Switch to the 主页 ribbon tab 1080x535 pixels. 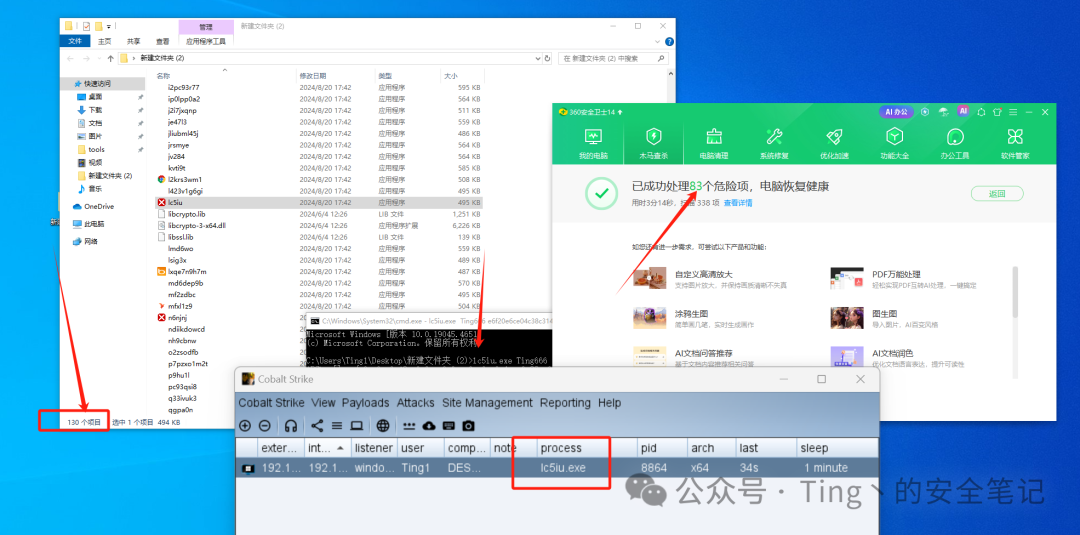(x=105, y=41)
